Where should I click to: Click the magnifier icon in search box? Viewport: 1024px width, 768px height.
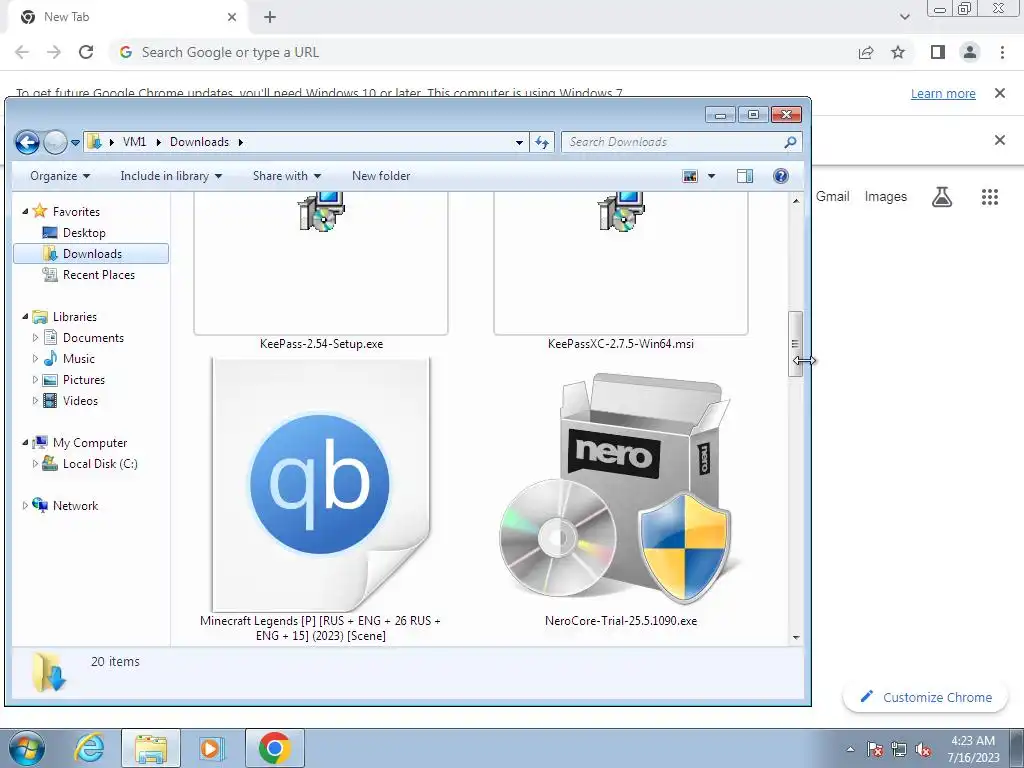pos(790,142)
